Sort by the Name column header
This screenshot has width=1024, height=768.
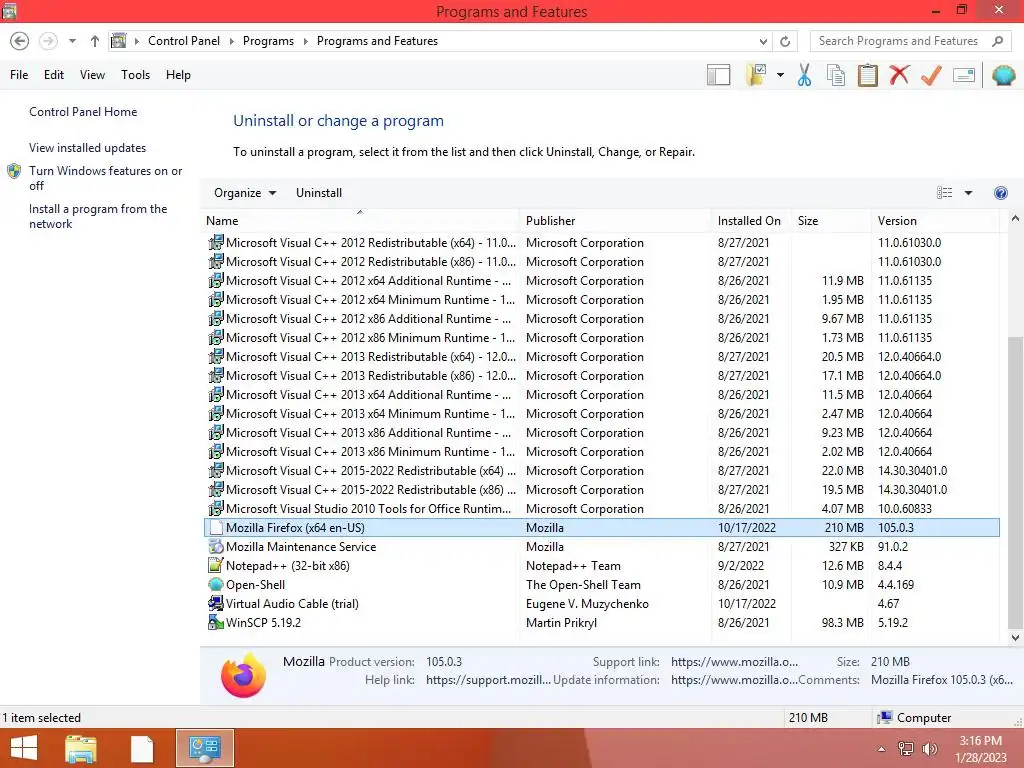coord(360,221)
